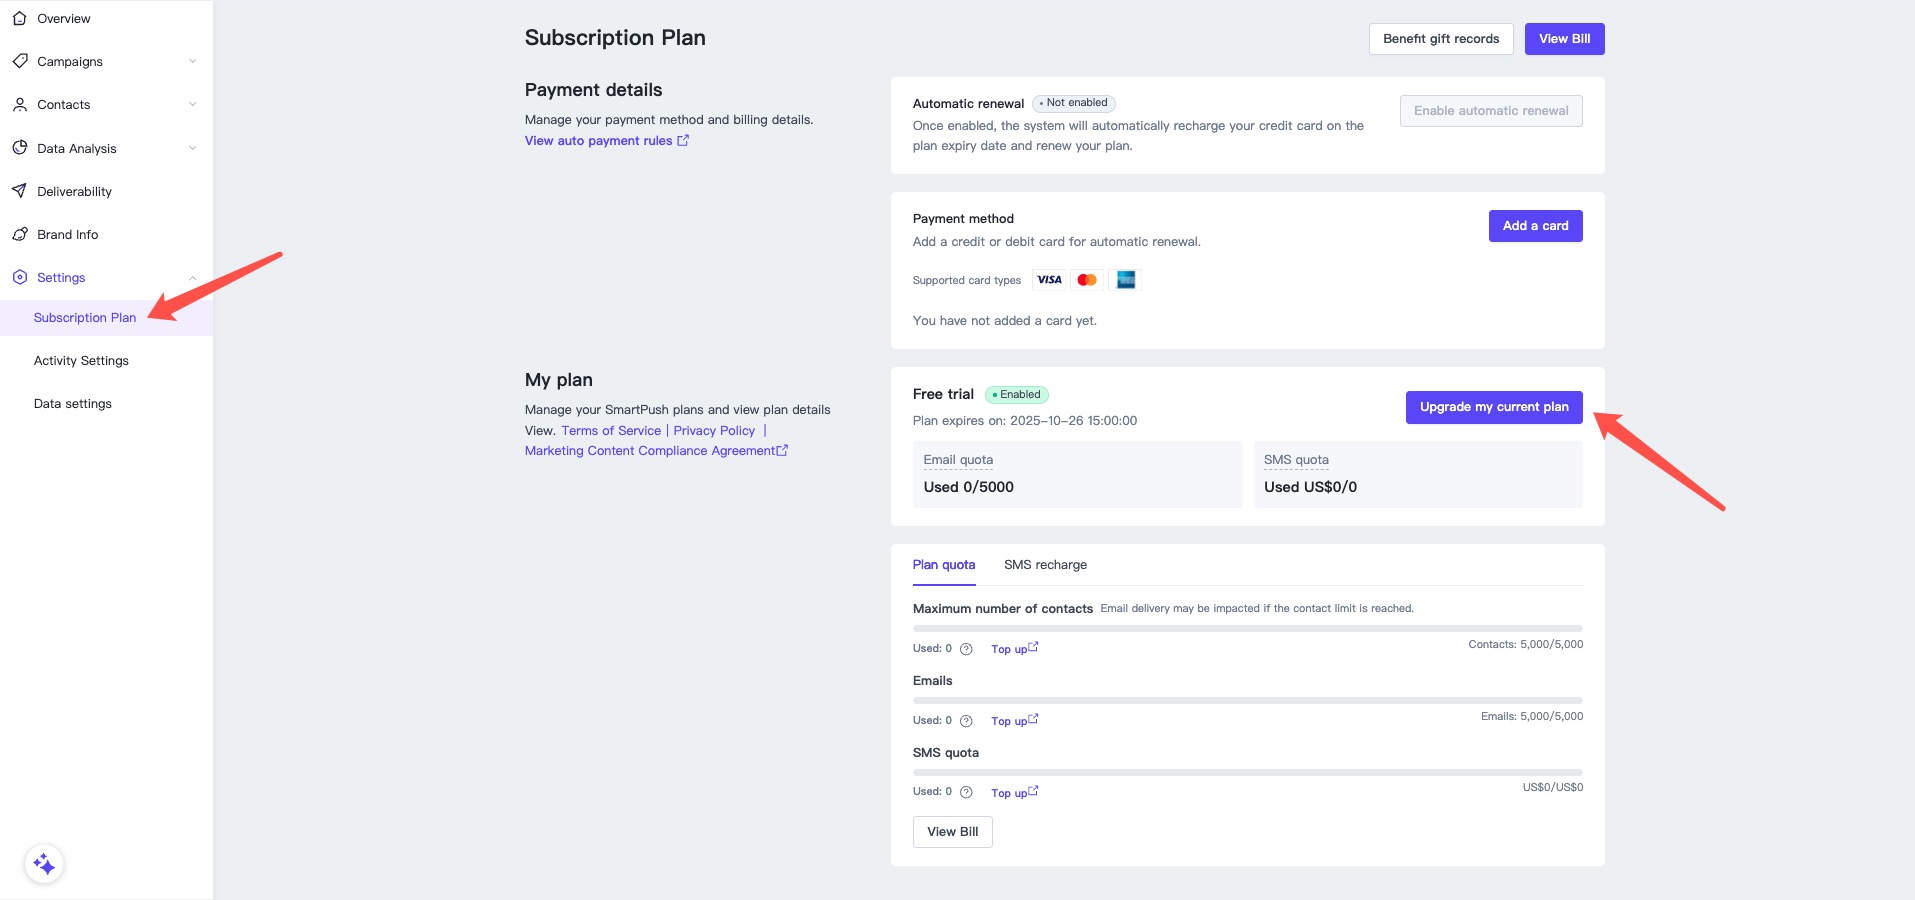Click the Brand Info planet icon
Viewport: 1915px width, 900px height.
19,234
